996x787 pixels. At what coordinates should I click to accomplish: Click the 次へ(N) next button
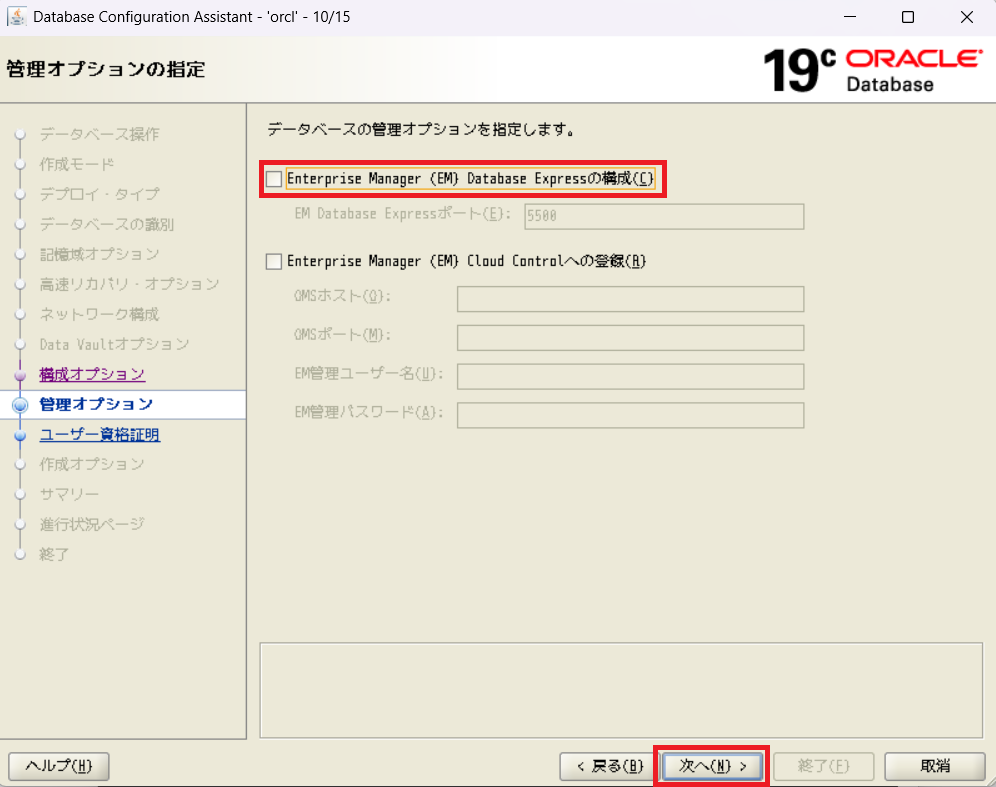[713, 766]
